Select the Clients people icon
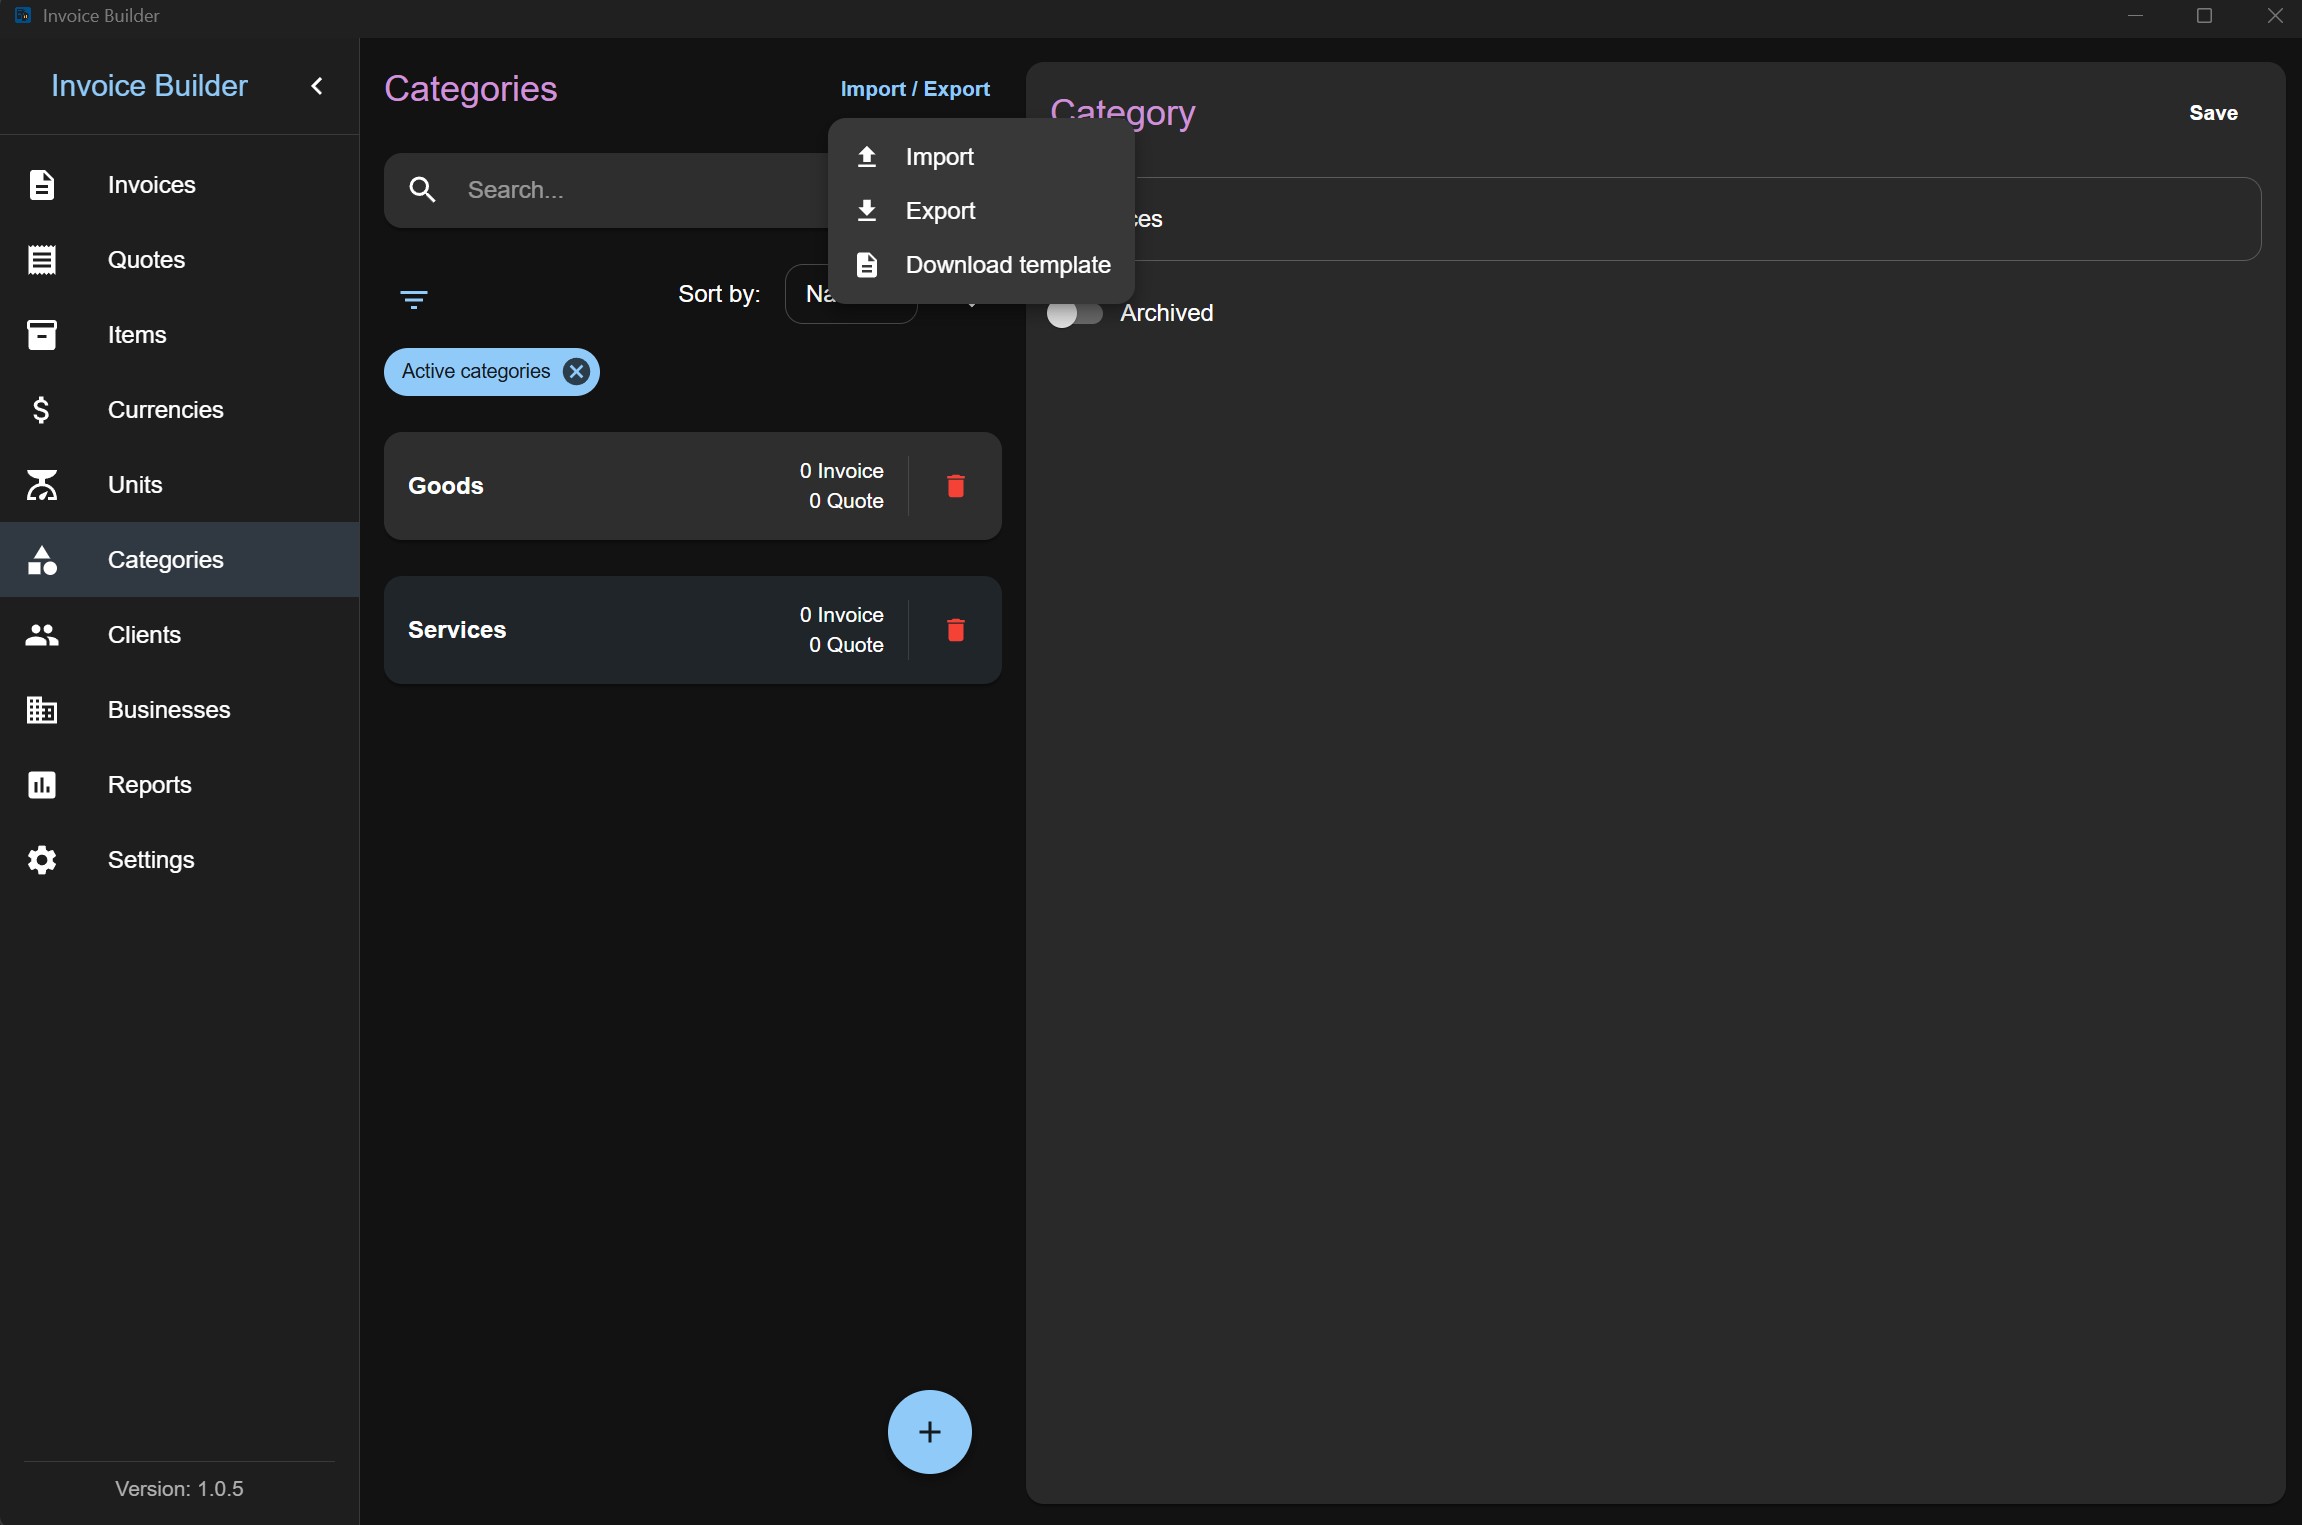 pyautogui.click(x=41, y=635)
